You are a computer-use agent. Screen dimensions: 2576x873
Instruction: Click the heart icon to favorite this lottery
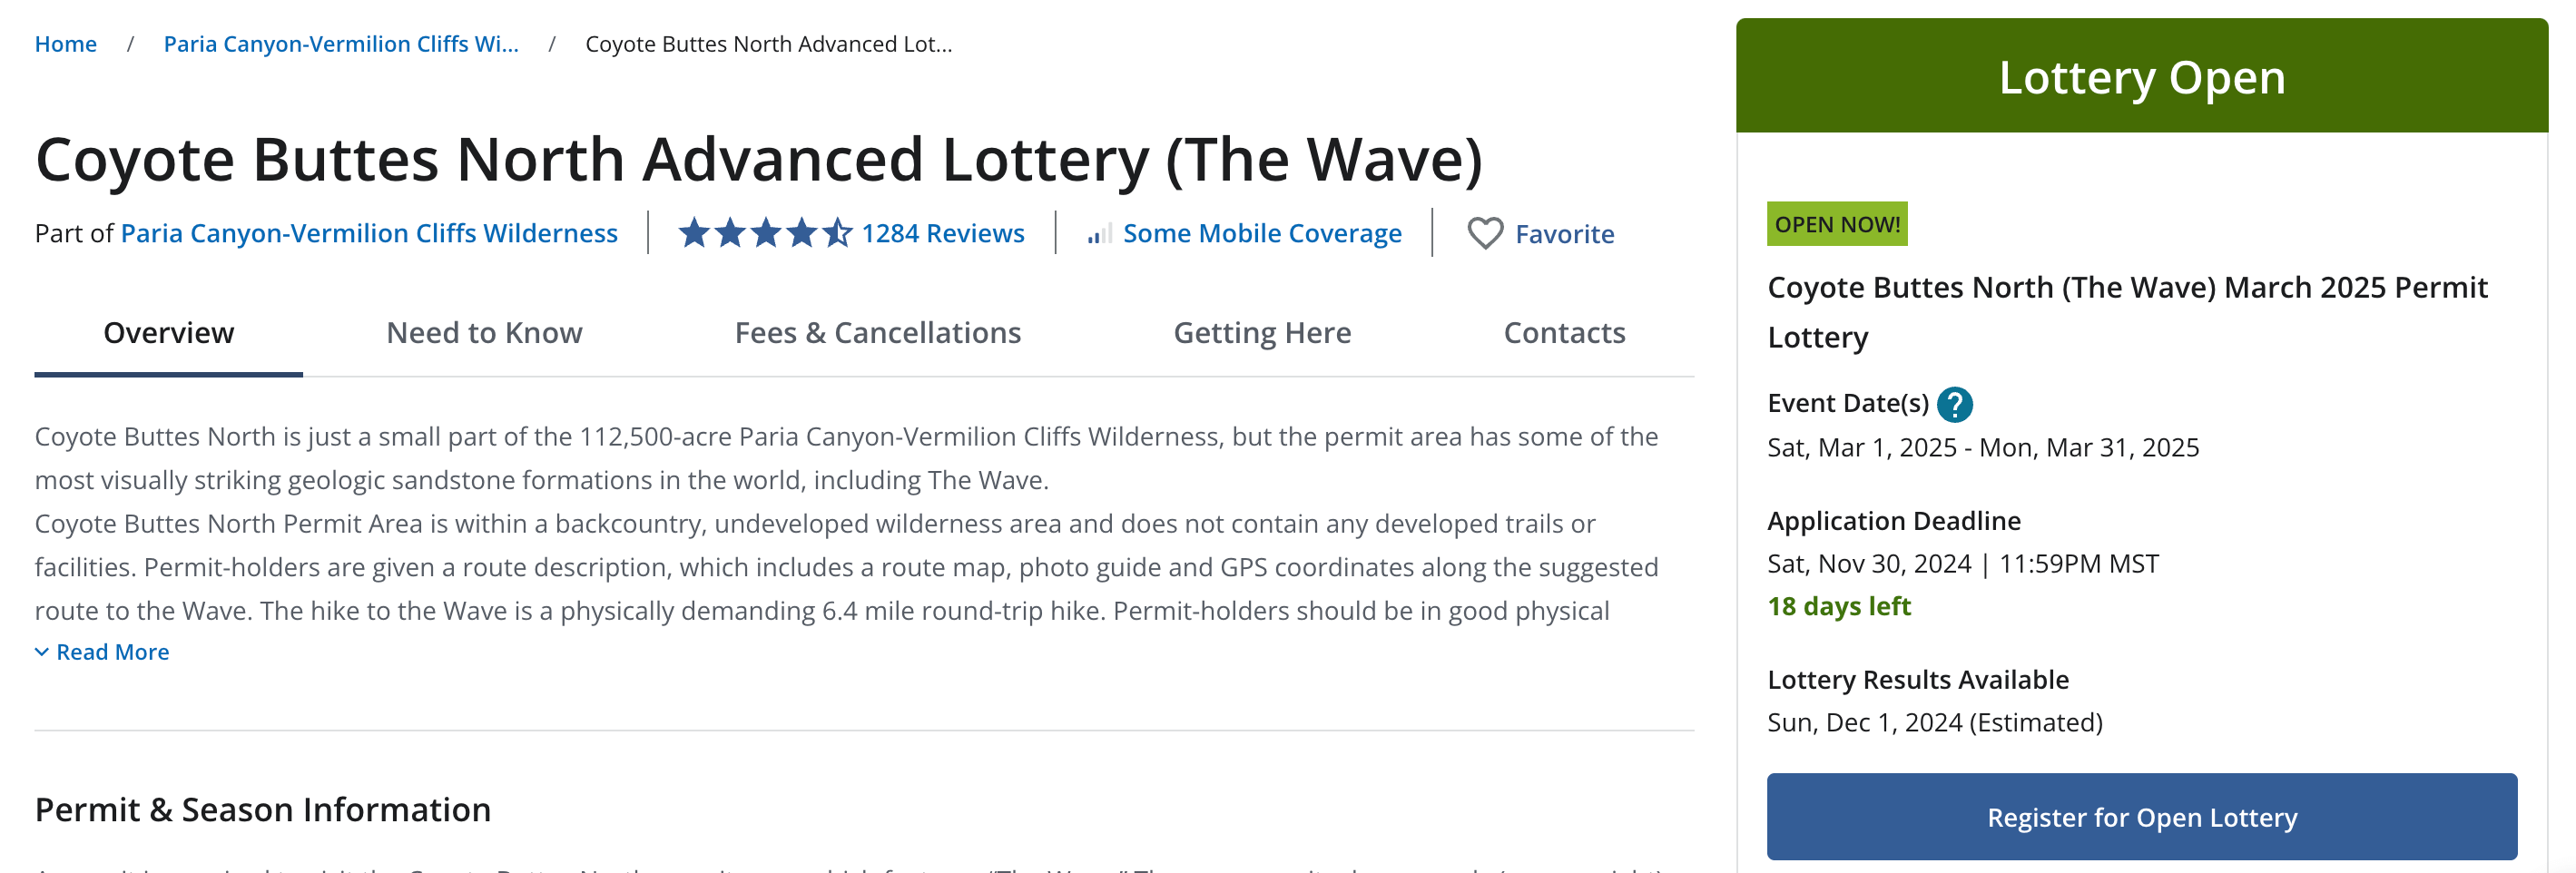pyautogui.click(x=1484, y=234)
